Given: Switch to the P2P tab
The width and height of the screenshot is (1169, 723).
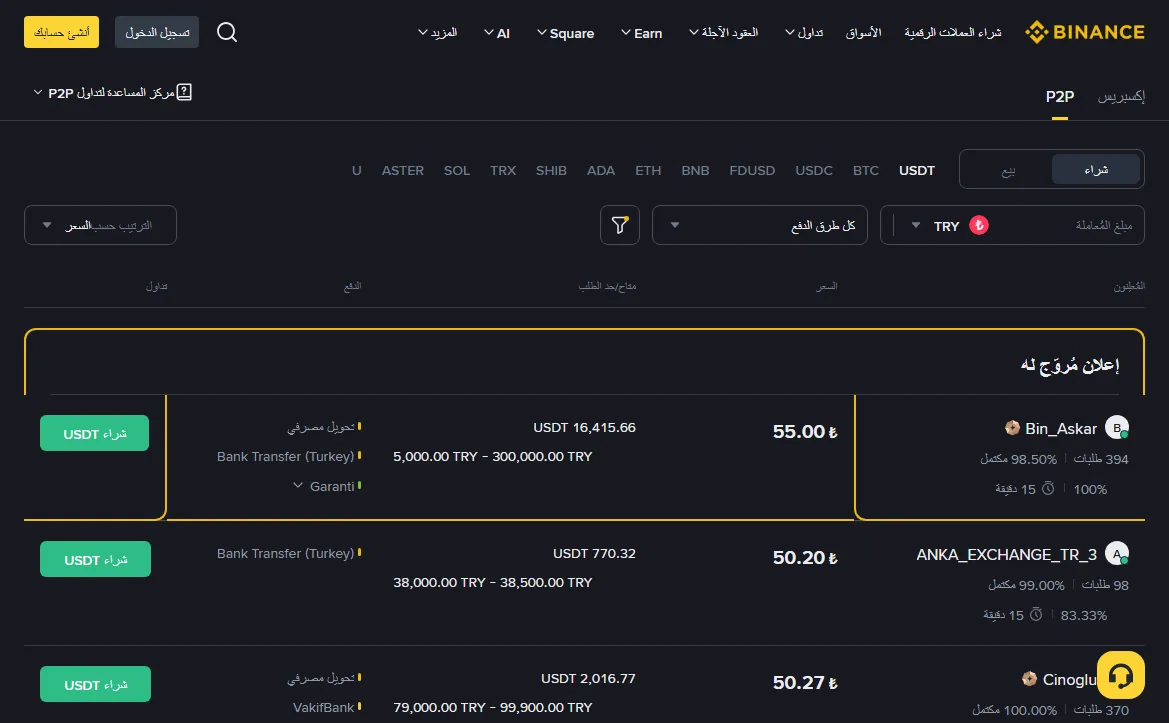Looking at the screenshot, I should tap(1059, 96).
